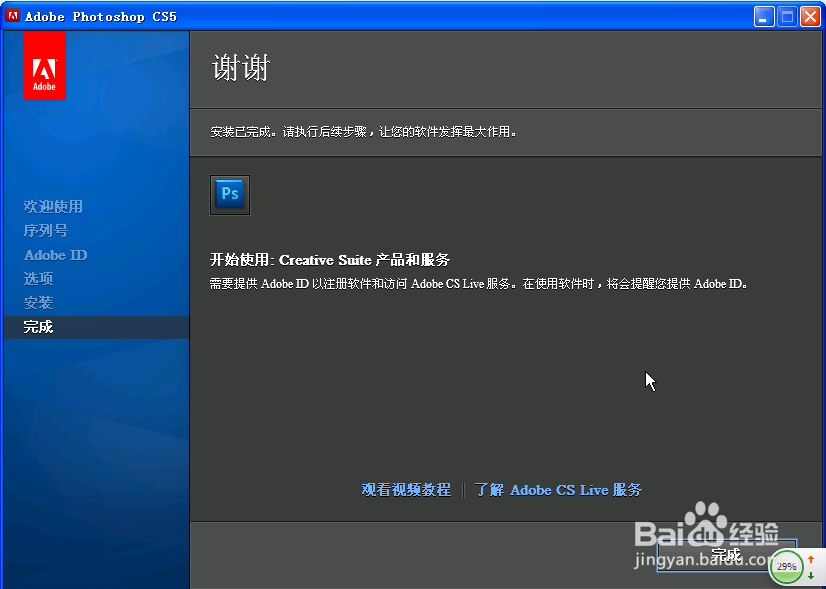Image resolution: width=826 pixels, height=589 pixels.
Task: Click the 完成 button at bottom right
Action: click(x=726, y=555)
